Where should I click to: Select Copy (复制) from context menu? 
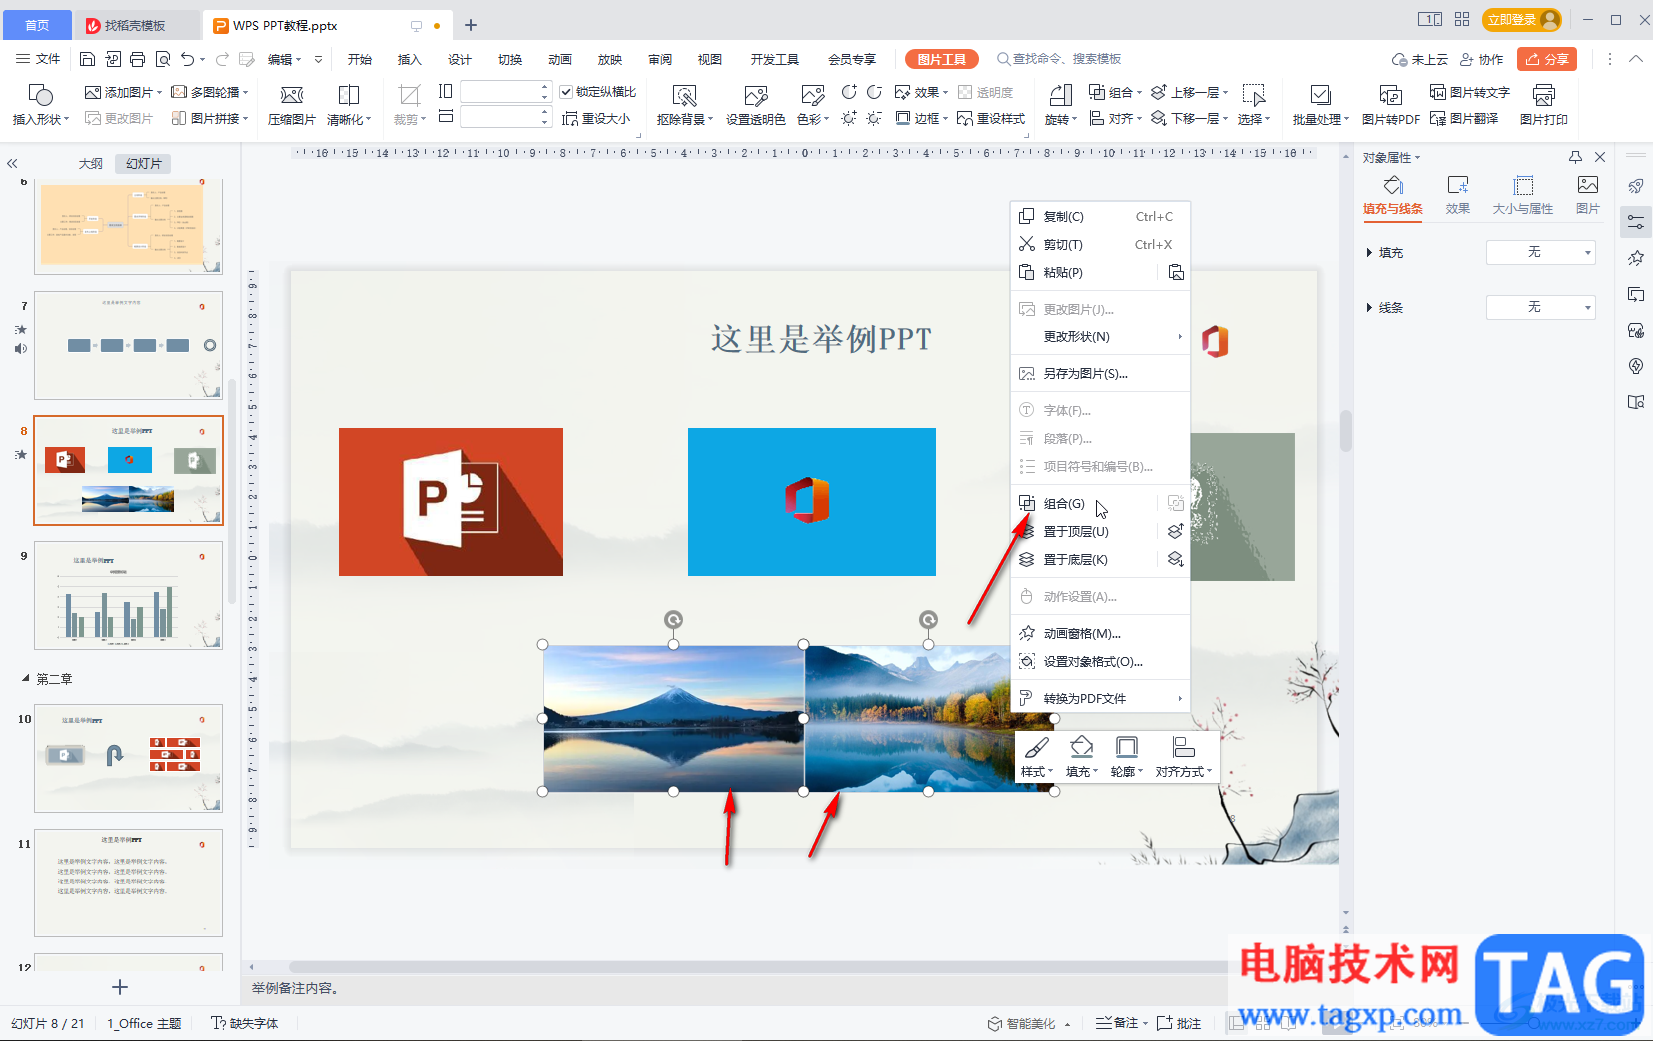point(1100,216)
